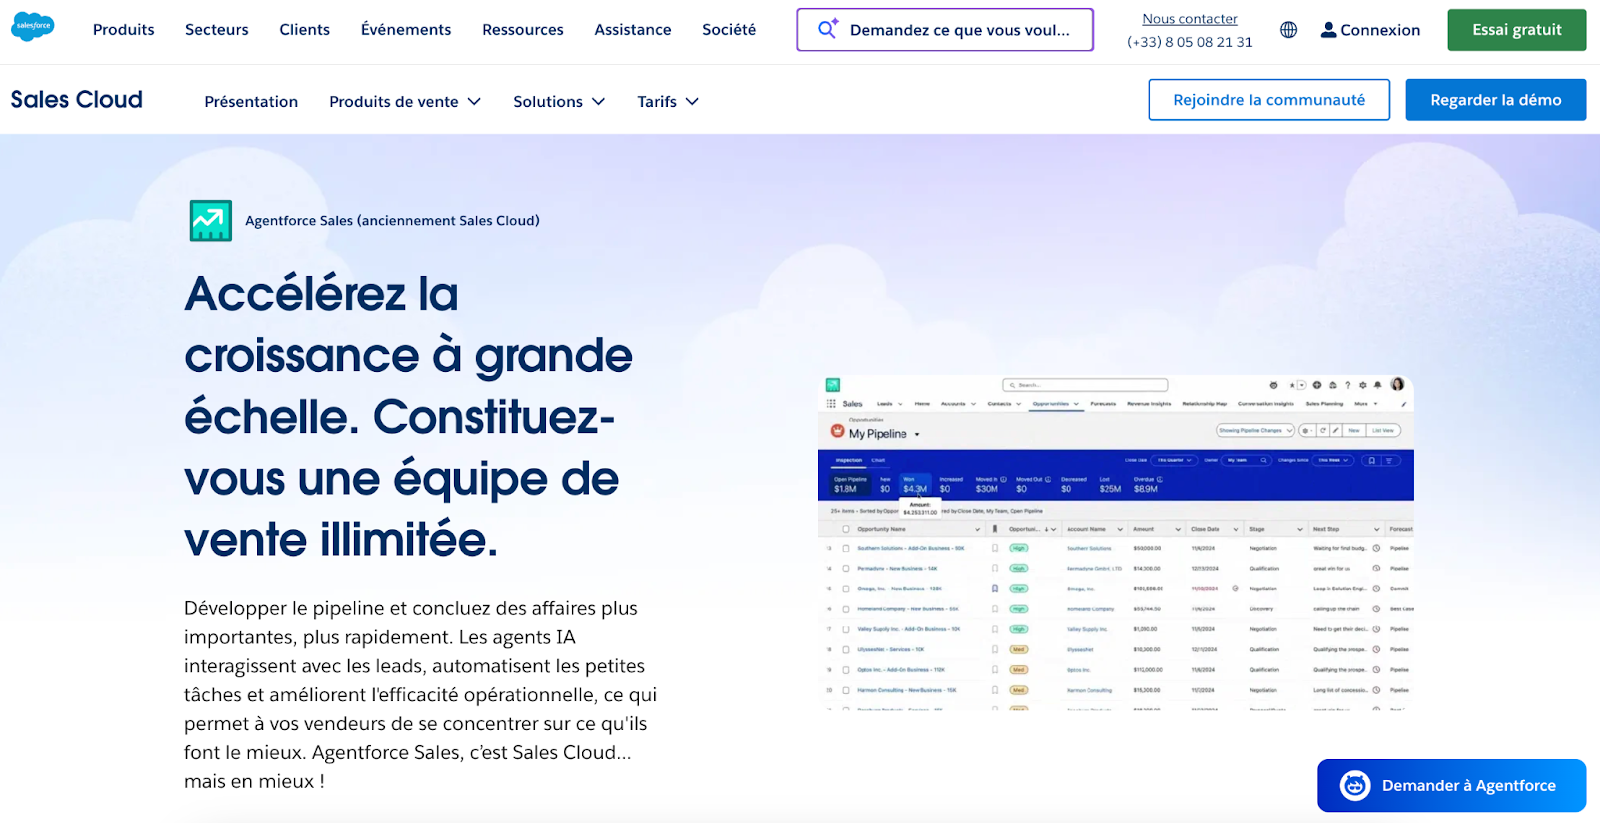Open the Showing Pipeline Changes dropdown
The width and height of the screenshot is (1600, 823).
1255,430
